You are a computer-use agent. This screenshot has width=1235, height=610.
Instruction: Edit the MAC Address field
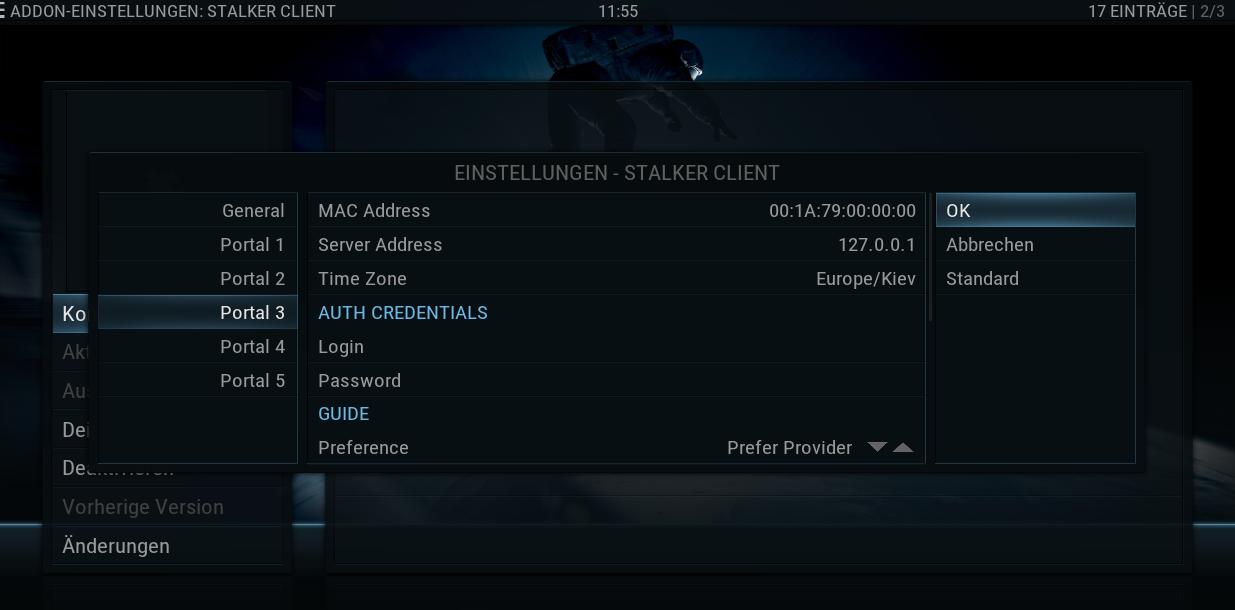[616, 211]
